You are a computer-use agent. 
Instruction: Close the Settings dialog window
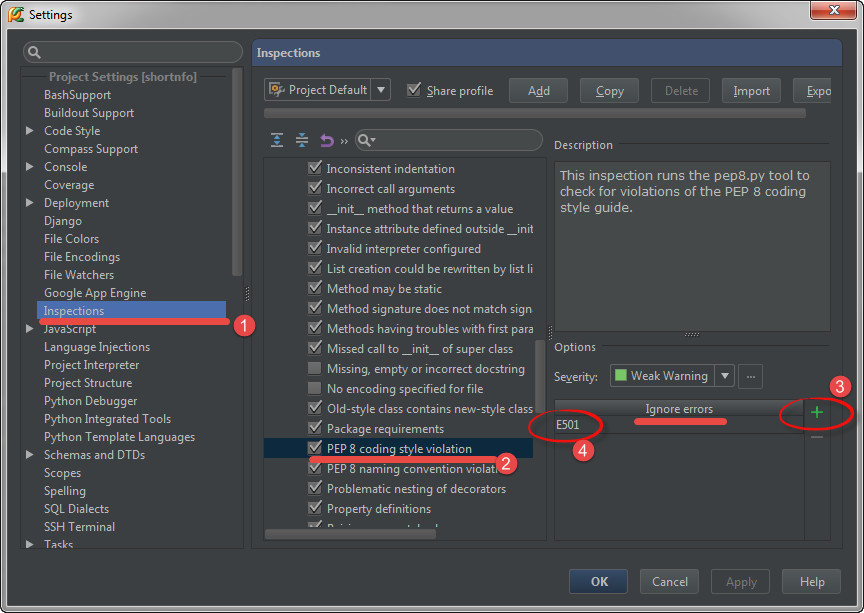click(x=834, y=9)
